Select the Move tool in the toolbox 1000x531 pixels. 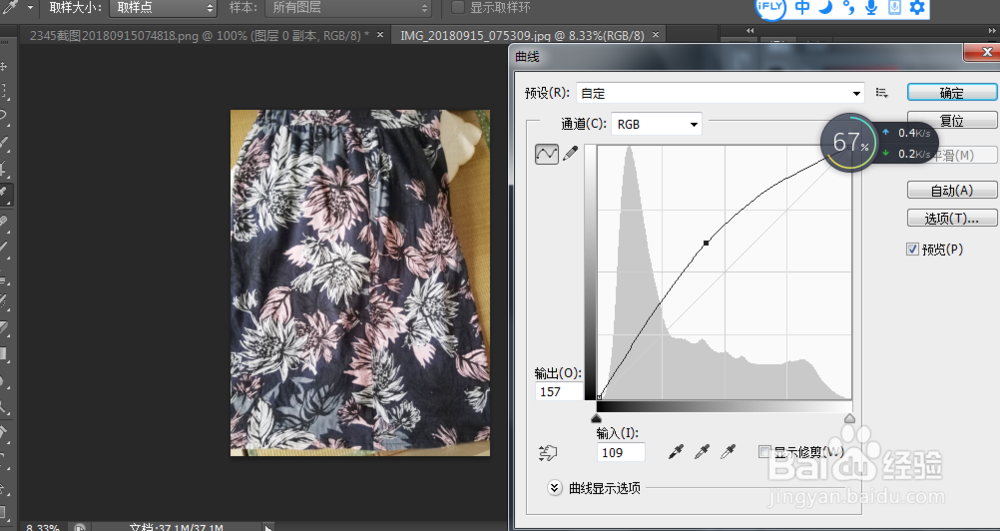4,66
